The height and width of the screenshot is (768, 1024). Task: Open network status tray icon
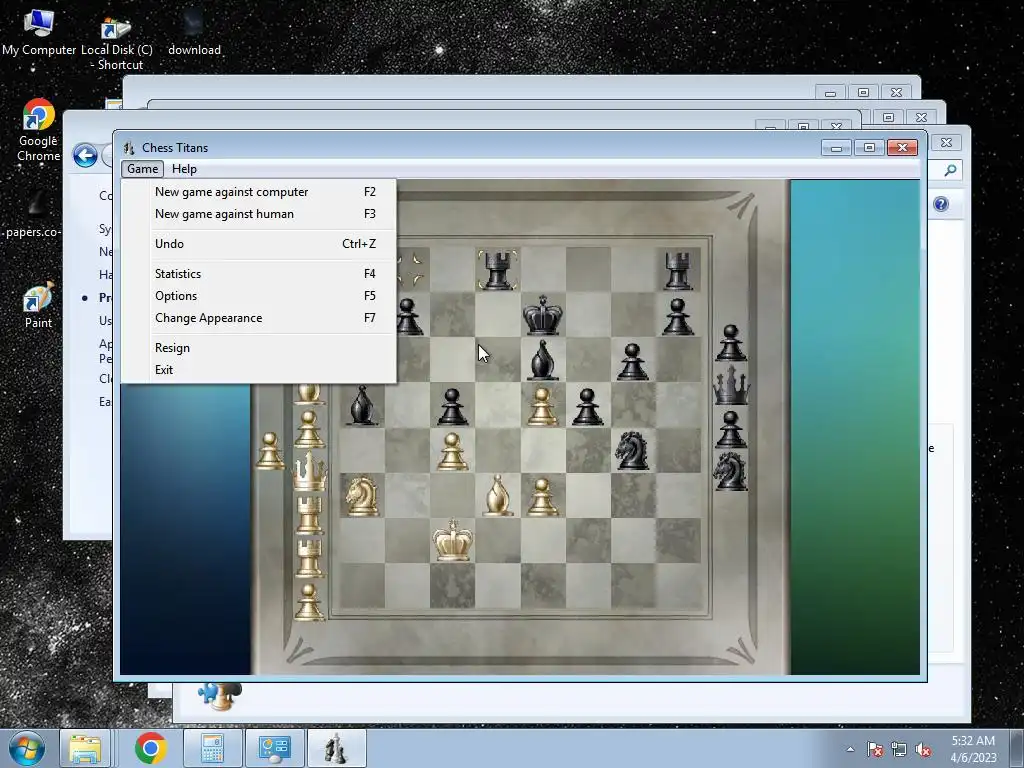[899, 749]
